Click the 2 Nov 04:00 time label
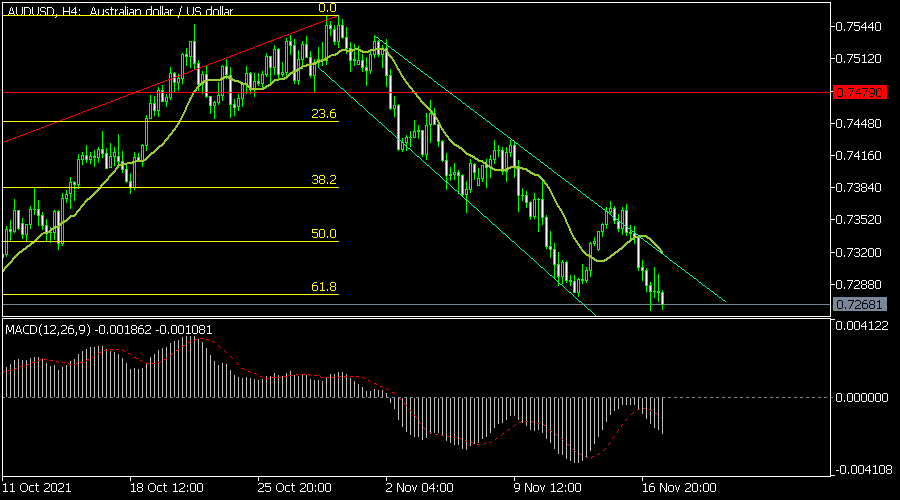 [420, 488]
